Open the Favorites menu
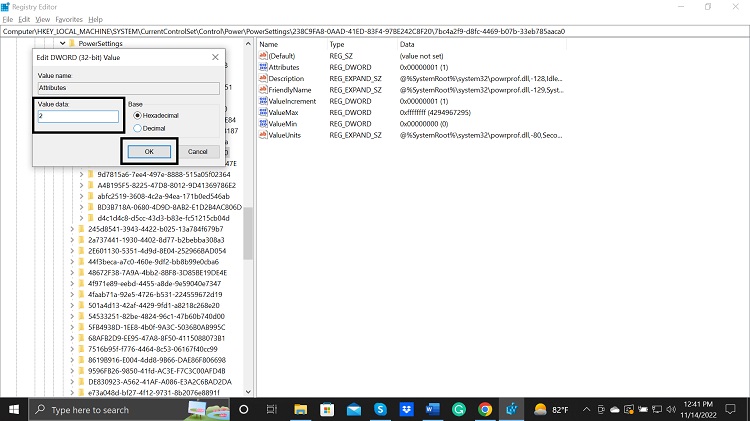The width and height of the screenshot is (750, 421). click(68, 19)
